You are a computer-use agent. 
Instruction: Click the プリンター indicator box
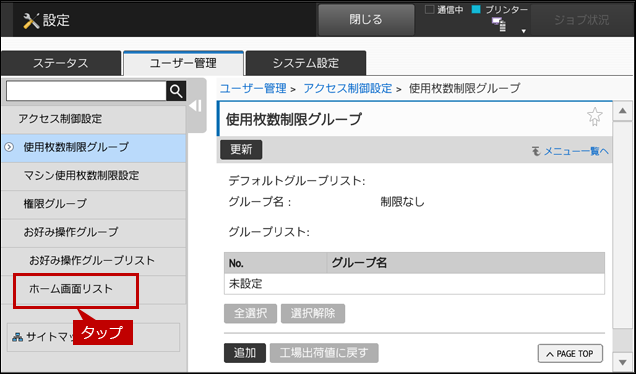pyautogui.click(x=476, y=9)
